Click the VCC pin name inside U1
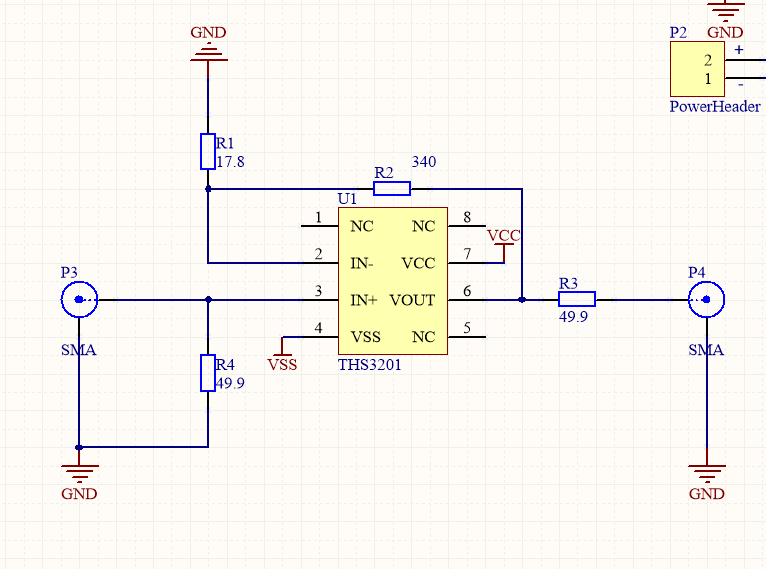Screen dimensions: 766x569 pos(418,263)
